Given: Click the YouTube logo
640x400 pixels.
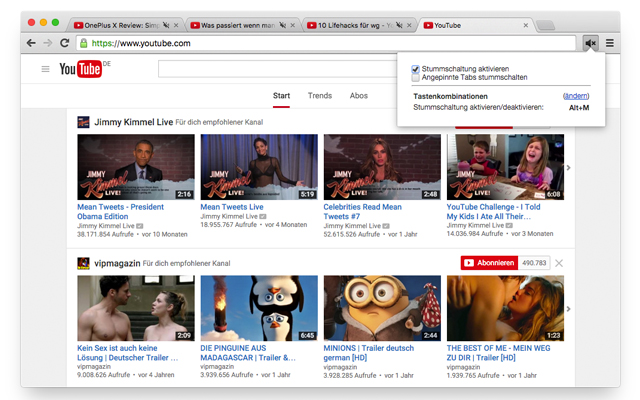Looking at the screenshot, I should [x=84, y=69].
